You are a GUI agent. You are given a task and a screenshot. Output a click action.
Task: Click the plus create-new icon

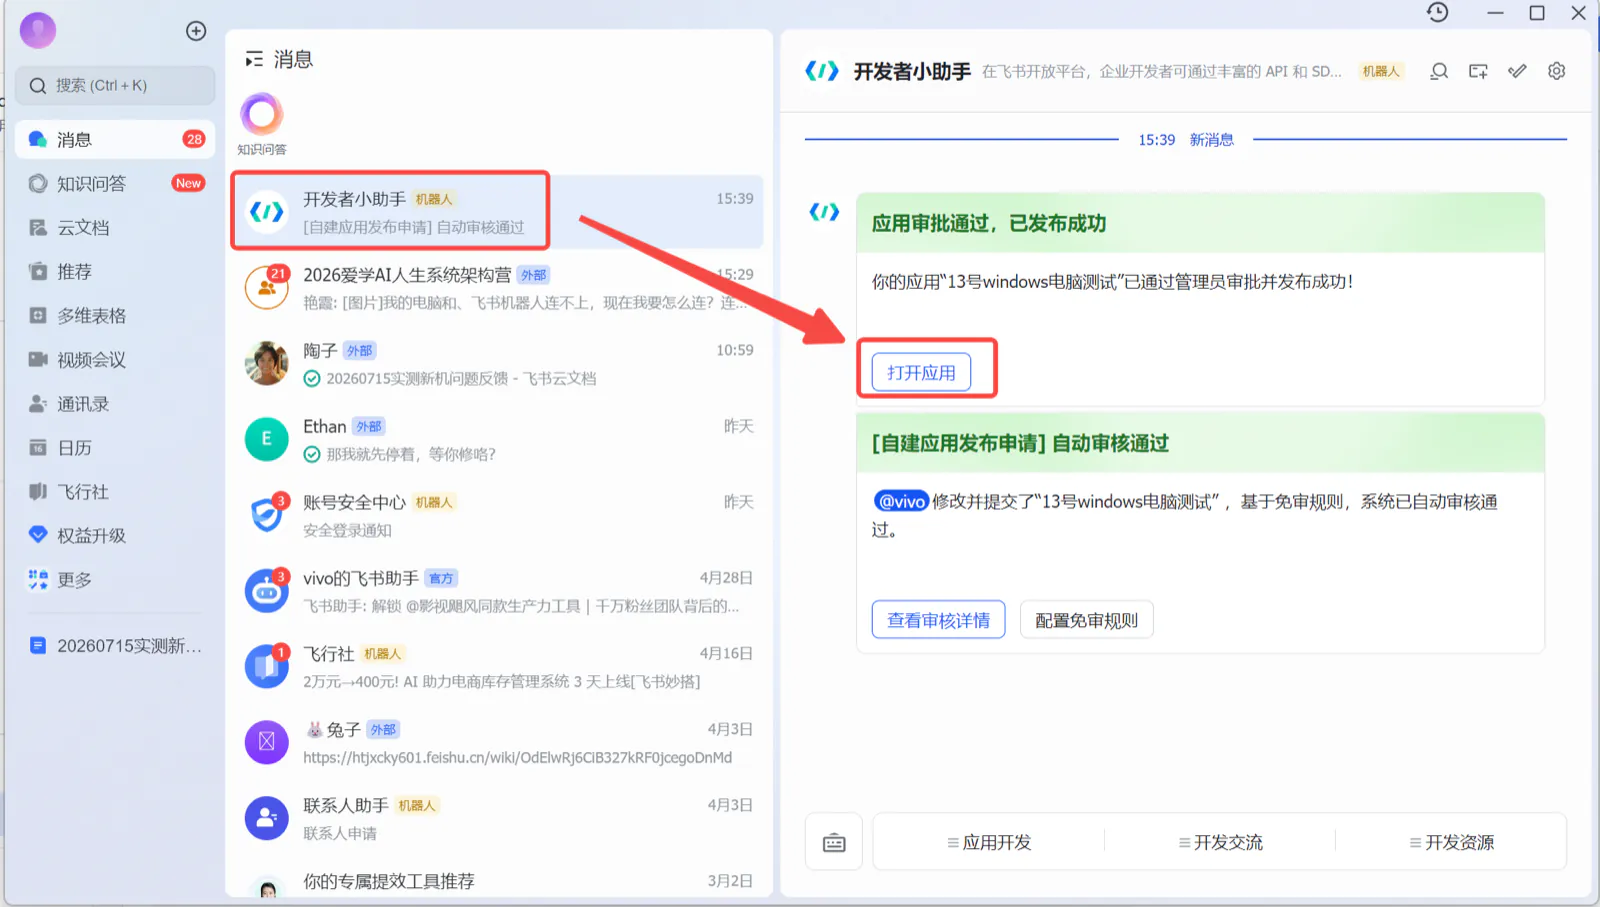[x=196, y=31]
